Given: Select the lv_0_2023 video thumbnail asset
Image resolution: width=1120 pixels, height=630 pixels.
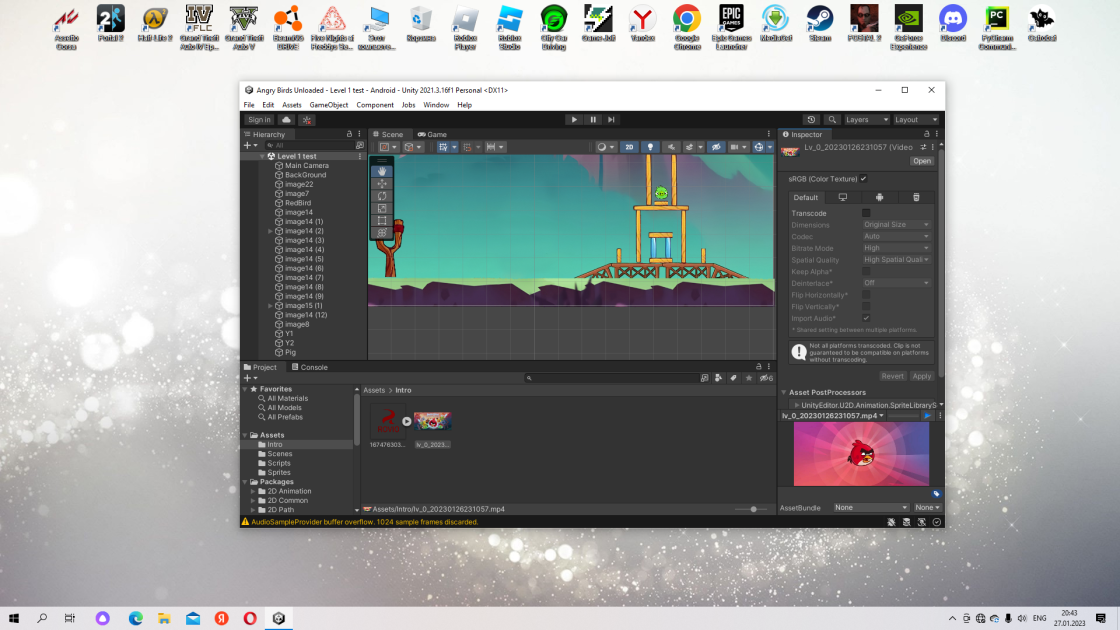Looking at the screenshot, I should coord(432,421).
